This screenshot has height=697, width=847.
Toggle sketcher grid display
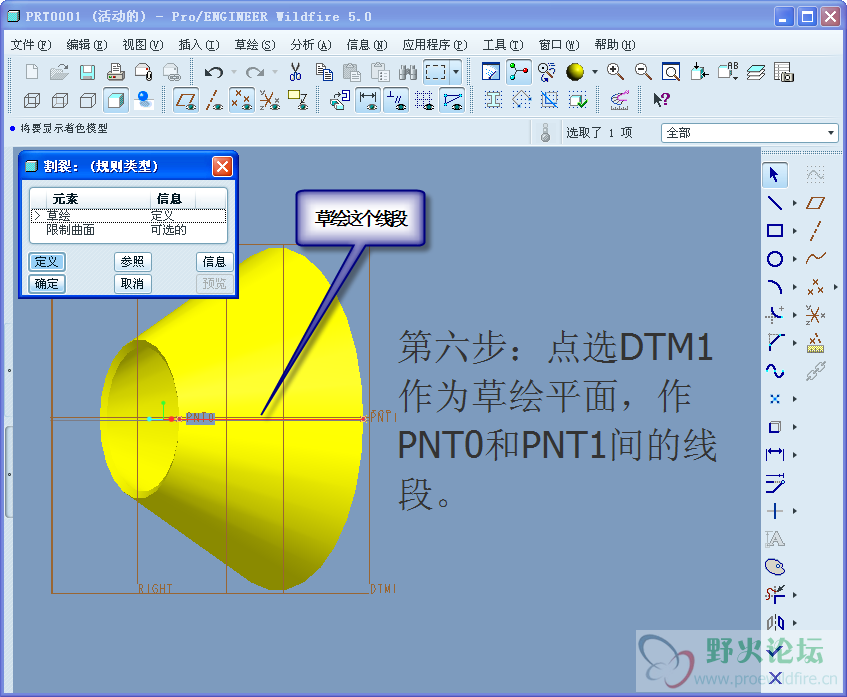click(424, 100)
